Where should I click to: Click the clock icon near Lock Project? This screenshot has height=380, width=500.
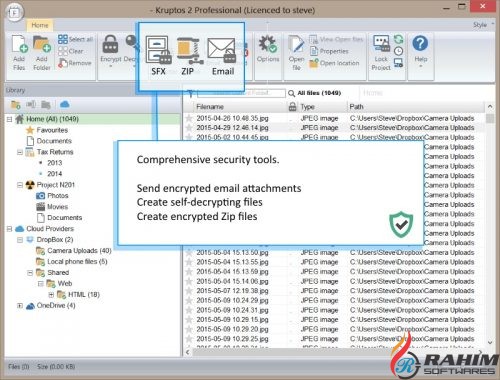pos(398,51)
